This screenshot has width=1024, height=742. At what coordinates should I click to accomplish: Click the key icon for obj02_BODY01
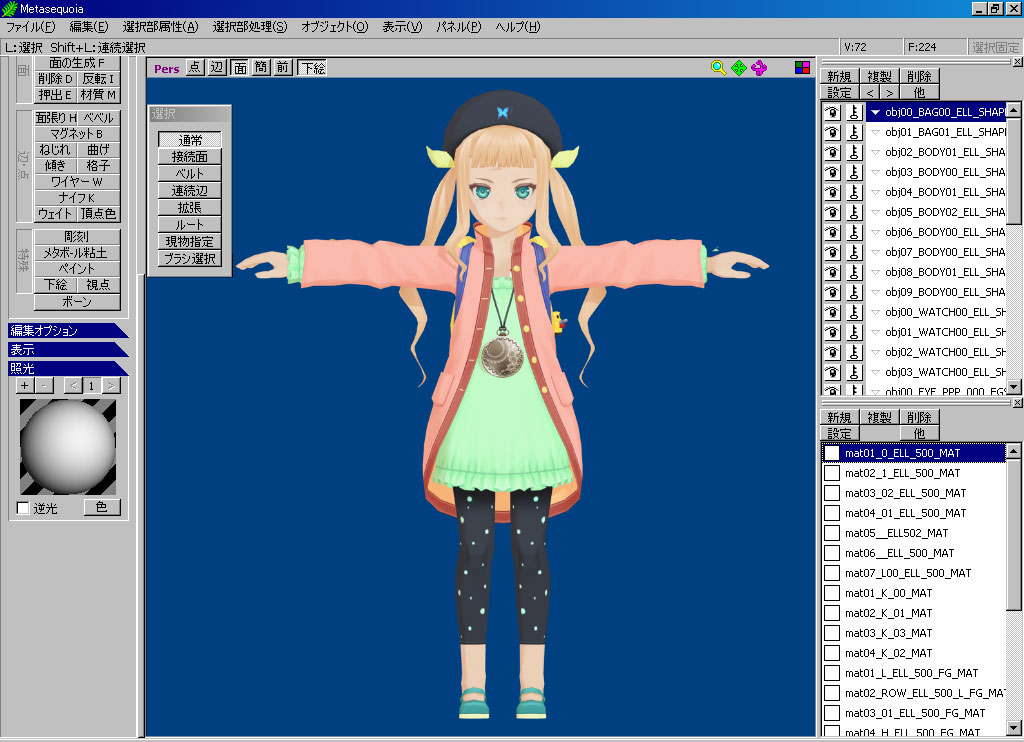[x=854, y=152]
